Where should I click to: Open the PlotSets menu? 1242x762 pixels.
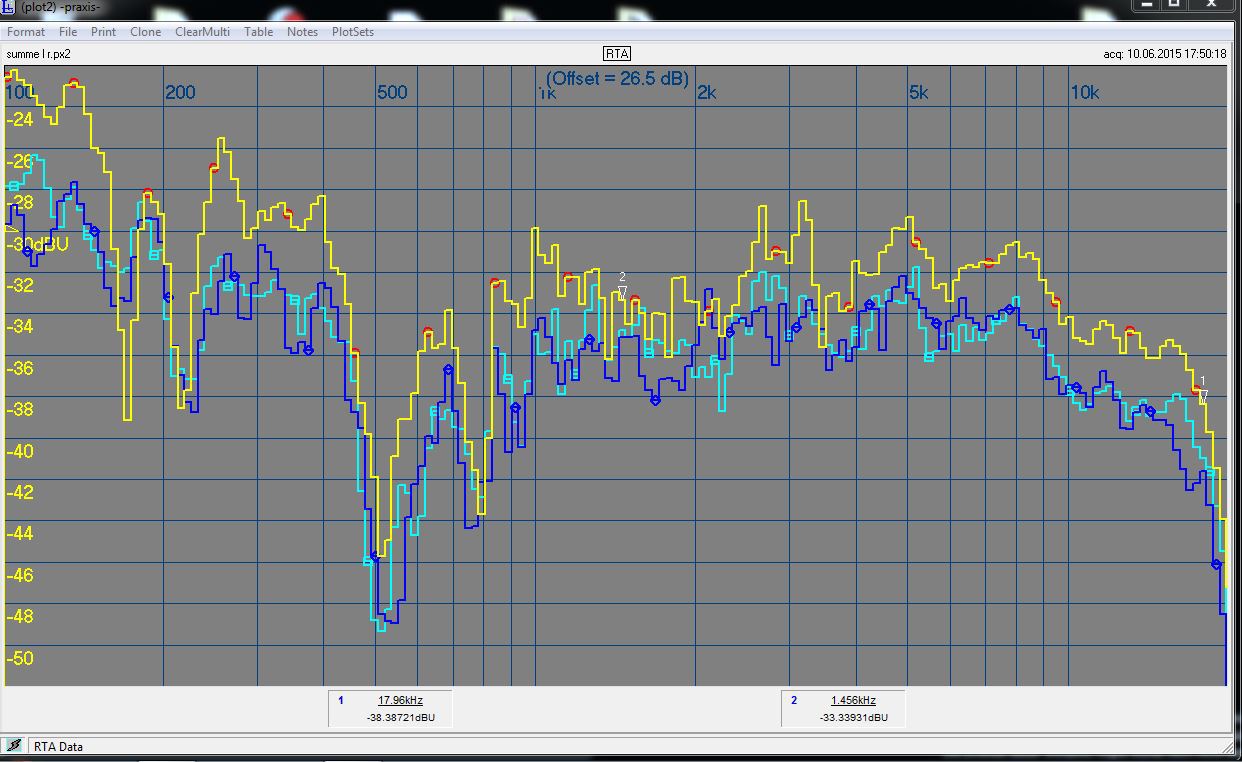353,32
